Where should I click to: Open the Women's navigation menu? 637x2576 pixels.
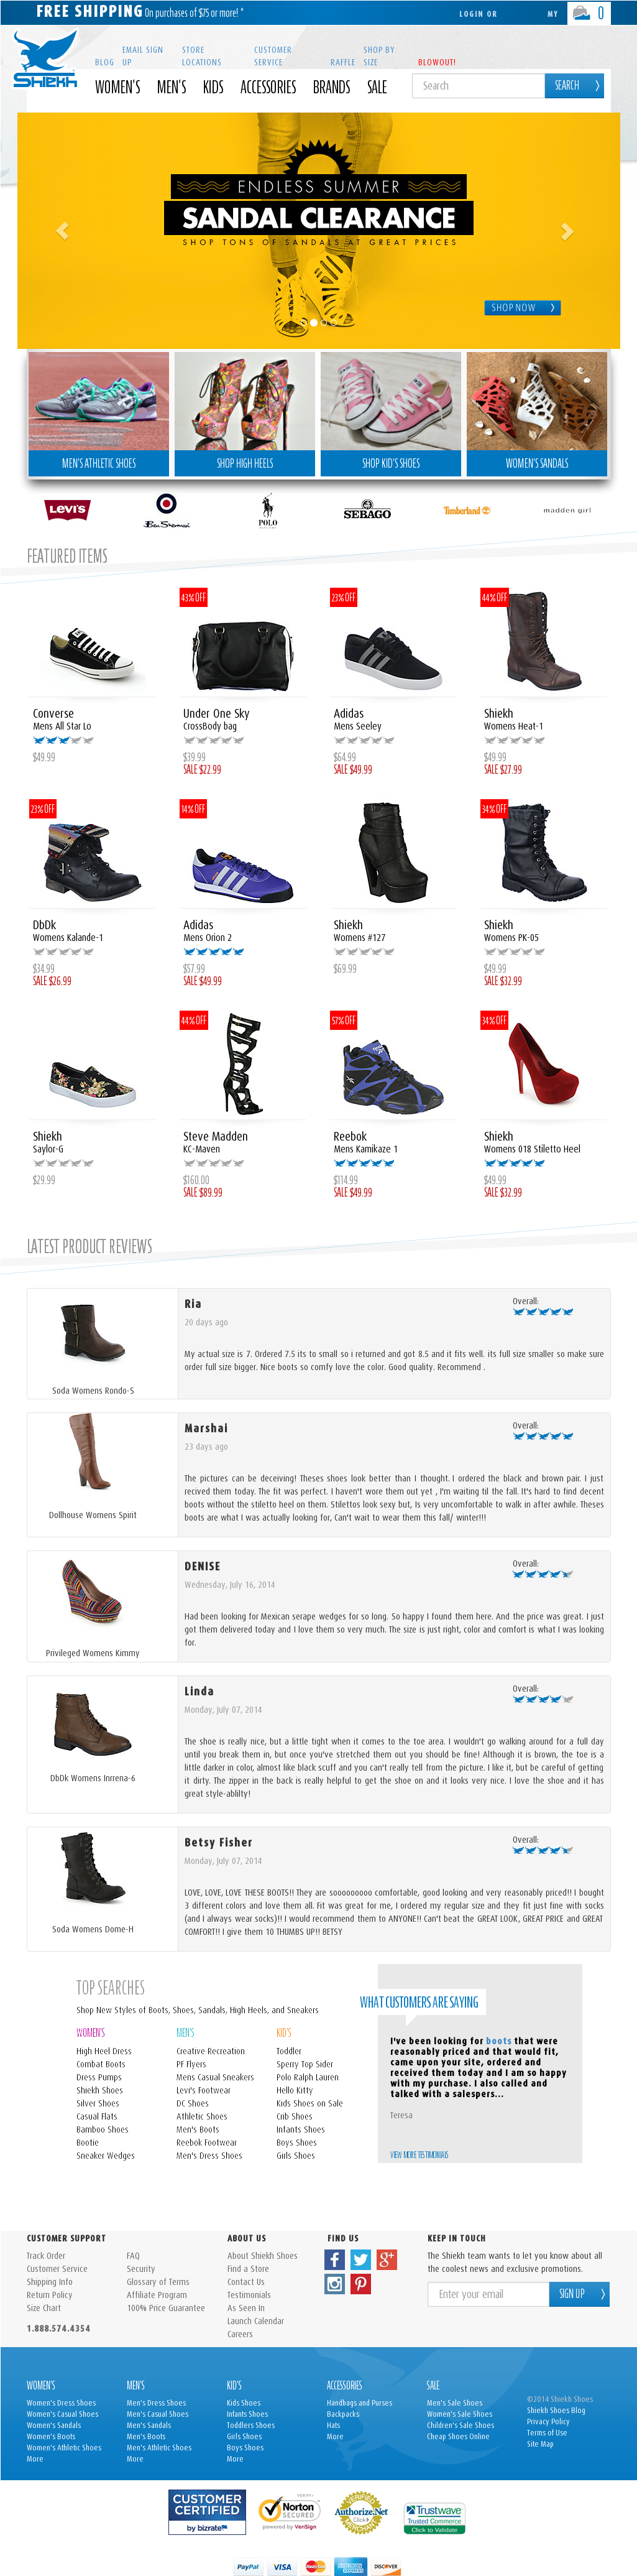point(117,87)
